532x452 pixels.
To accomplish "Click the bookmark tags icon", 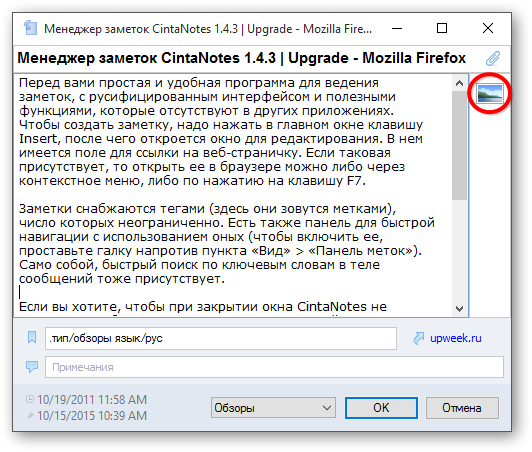I will tap(32, 338).
